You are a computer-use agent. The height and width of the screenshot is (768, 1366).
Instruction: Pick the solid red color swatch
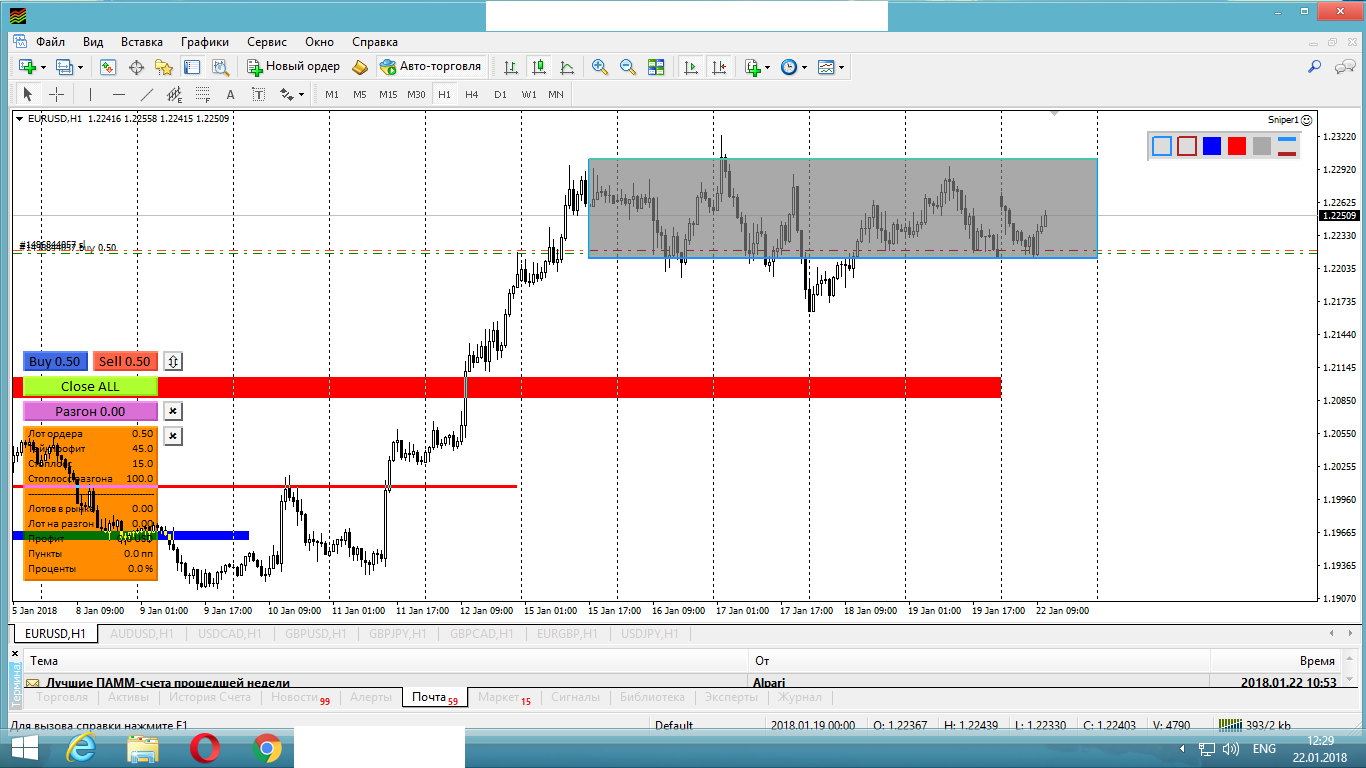[x=1237, y=146]
